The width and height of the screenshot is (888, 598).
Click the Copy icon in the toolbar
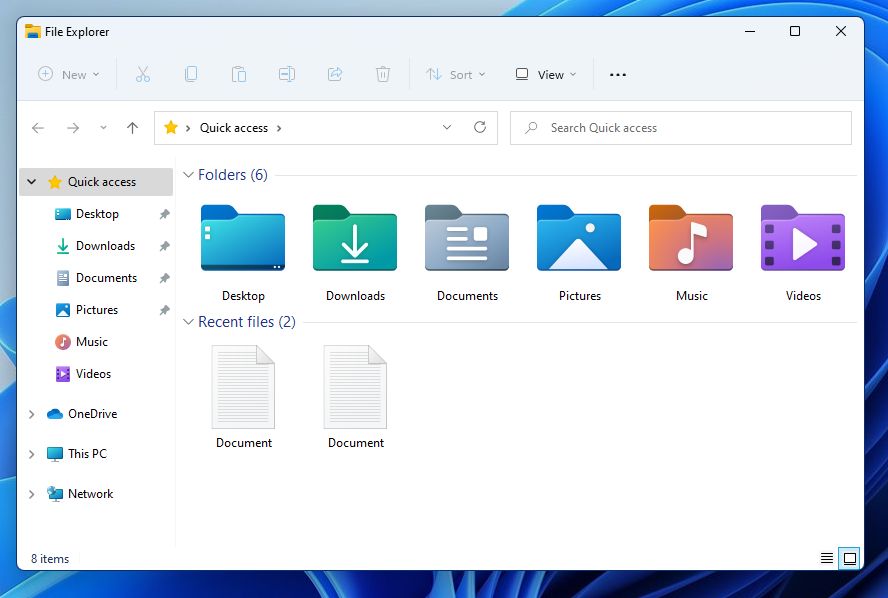pyautogui.click(x=190, y=74)
